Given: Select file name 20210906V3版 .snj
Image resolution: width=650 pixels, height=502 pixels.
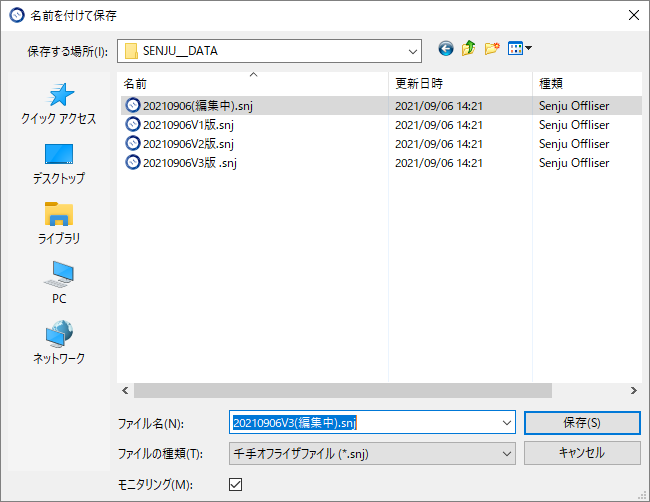Looking at the screenshot, I should point(190,163).
